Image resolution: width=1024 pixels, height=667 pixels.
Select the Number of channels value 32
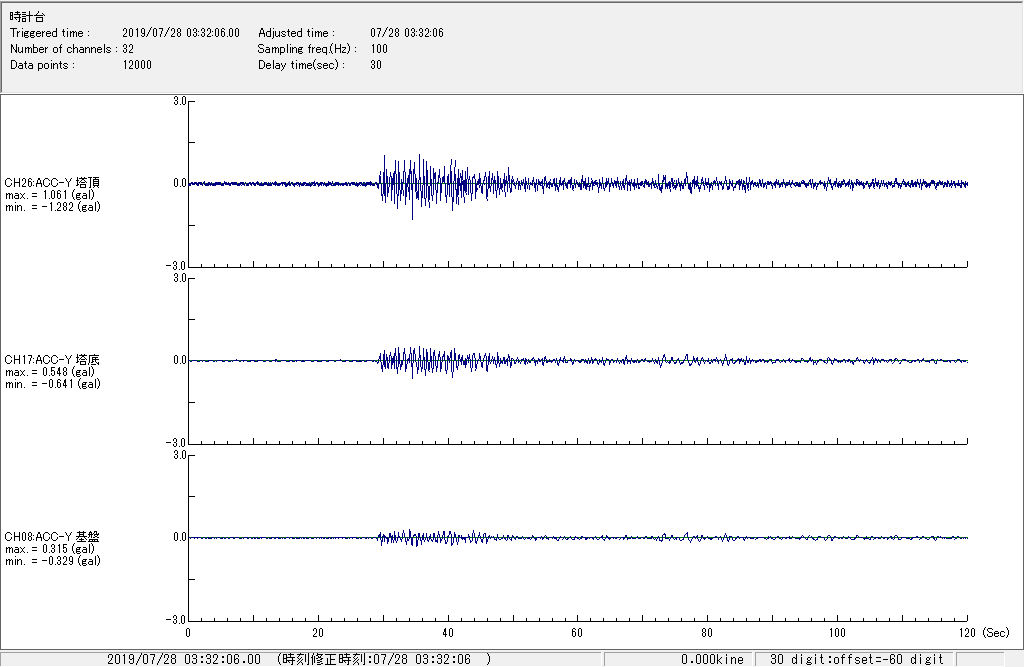[128, 49]
